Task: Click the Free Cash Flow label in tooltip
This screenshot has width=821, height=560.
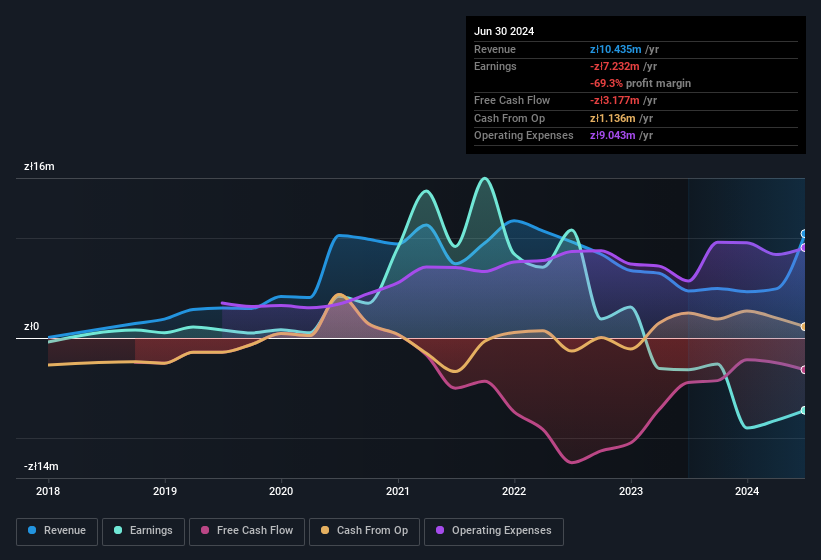Action: point(512,100)
